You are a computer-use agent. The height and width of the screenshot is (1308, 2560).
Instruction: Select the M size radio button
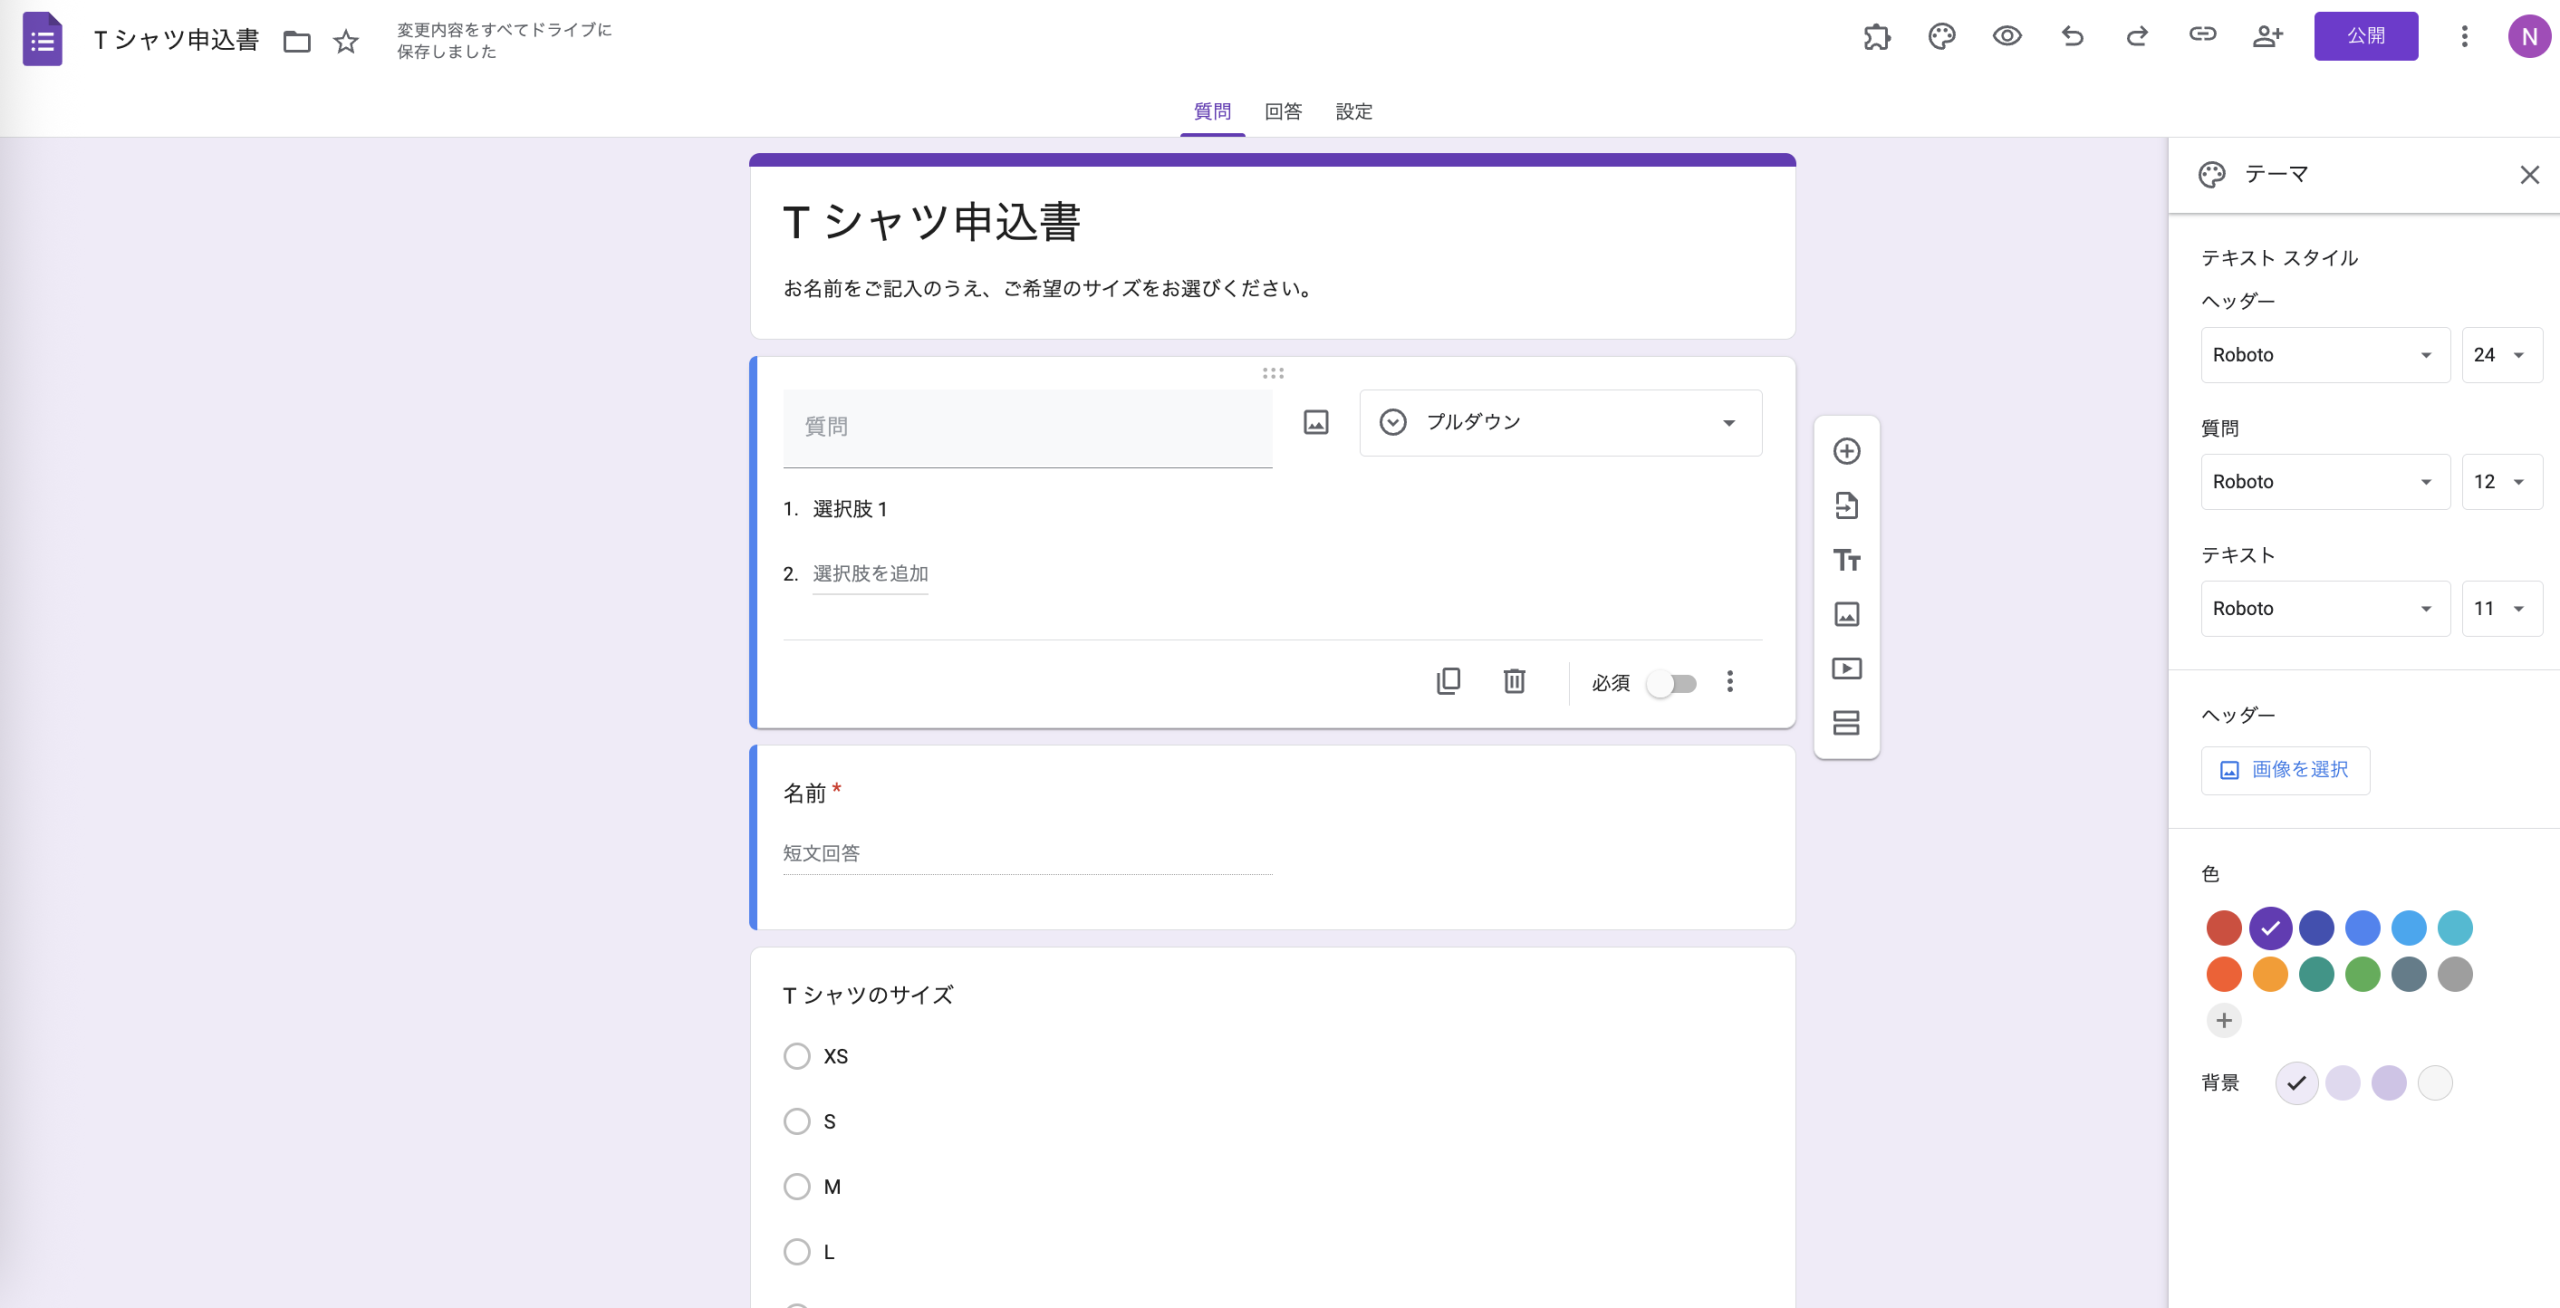point(796,1186)
